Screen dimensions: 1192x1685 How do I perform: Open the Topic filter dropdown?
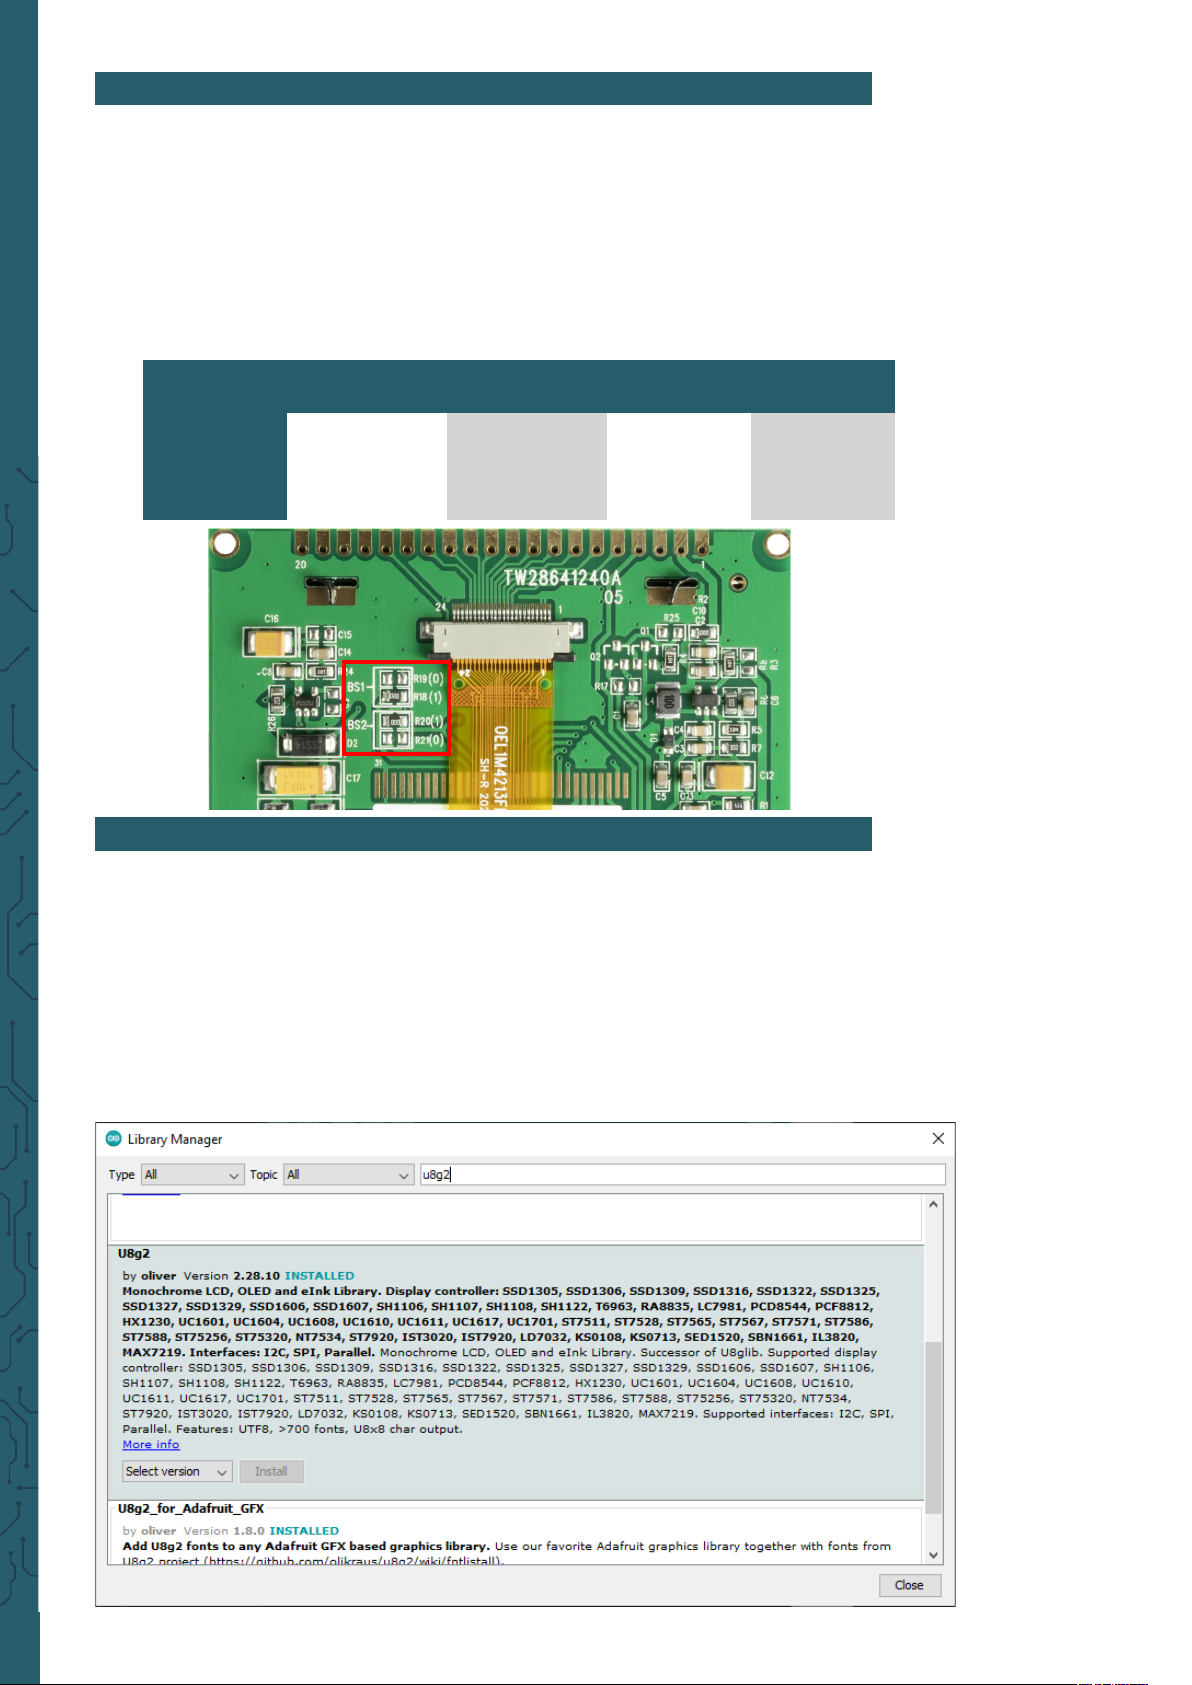[x=348, y=1175]
